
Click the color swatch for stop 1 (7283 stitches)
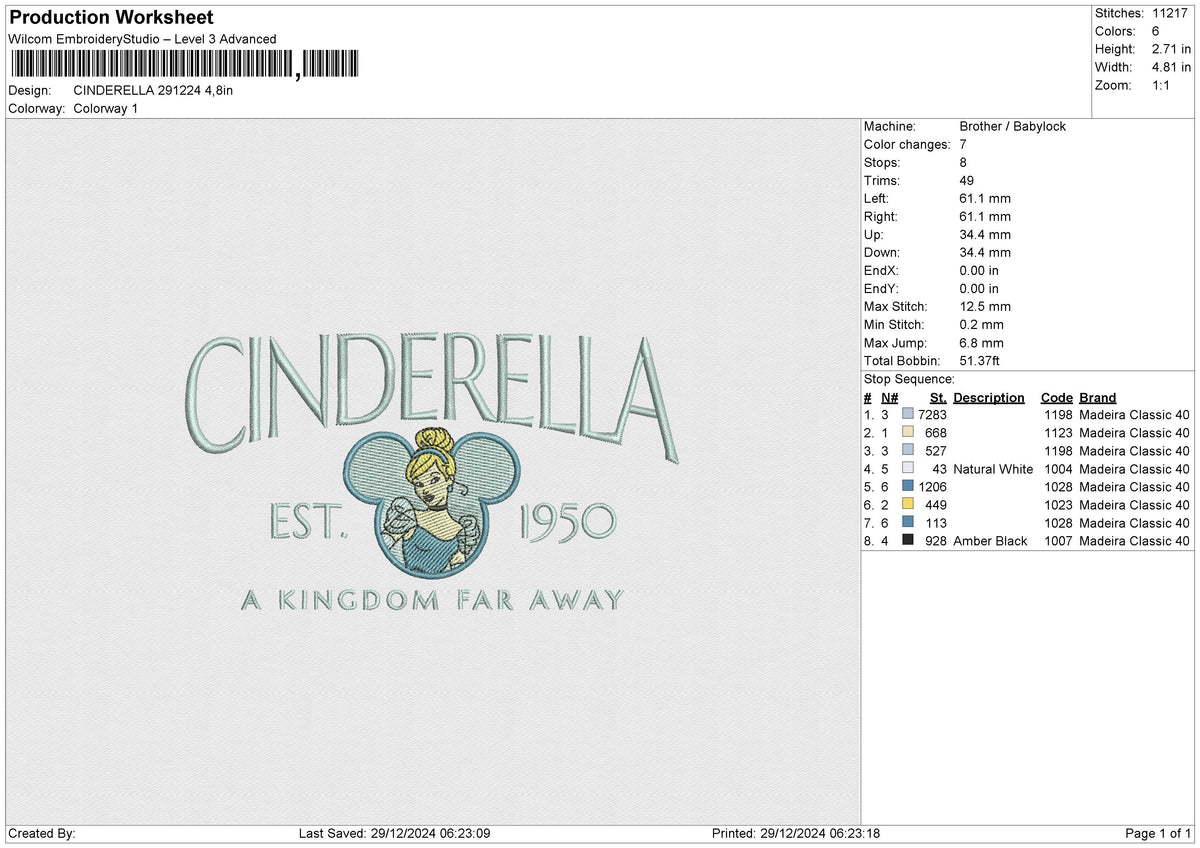908,415
